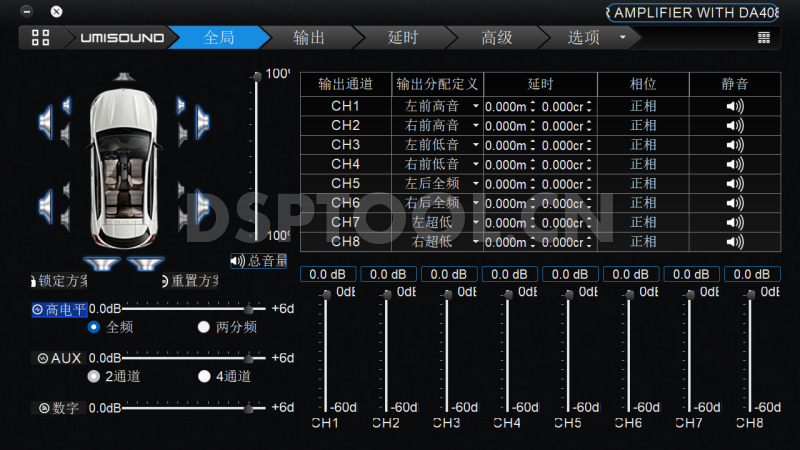Viewport: 800px width, 450px height.
Task: Select the right subwoofer icon below the car
Action: pos(145,263)
